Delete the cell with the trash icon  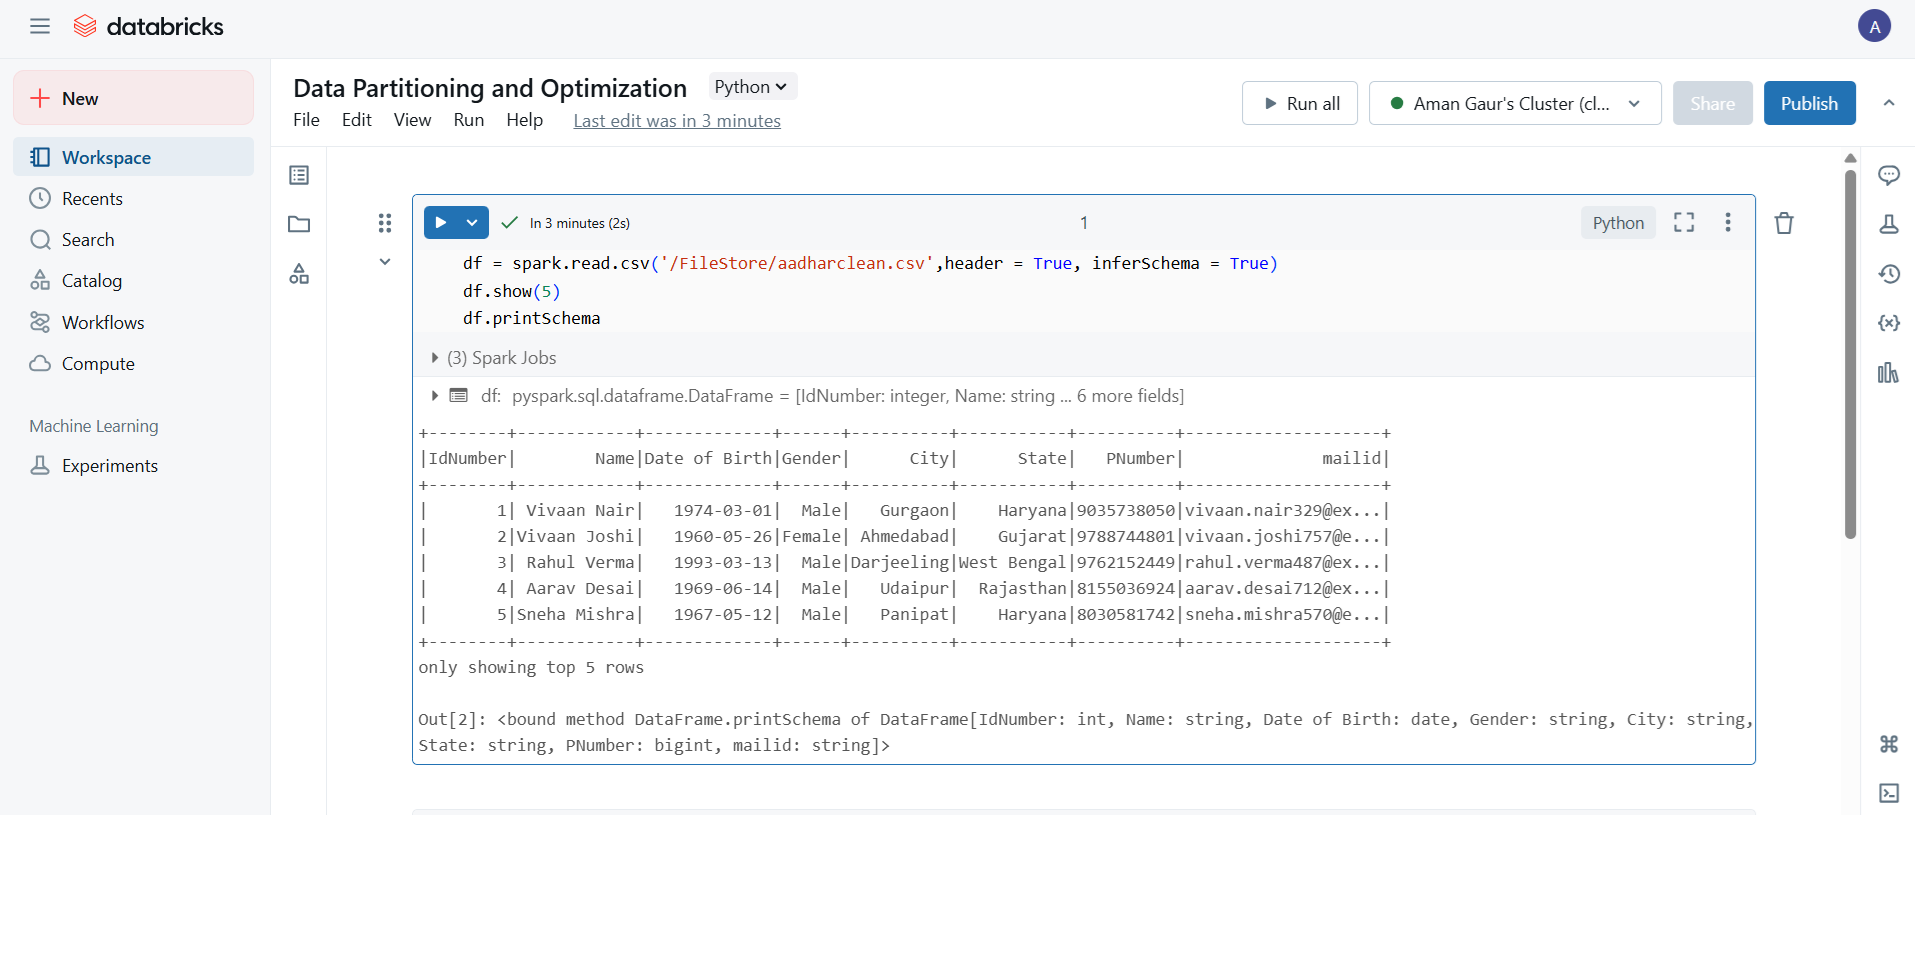click(x=1784, y=223)
